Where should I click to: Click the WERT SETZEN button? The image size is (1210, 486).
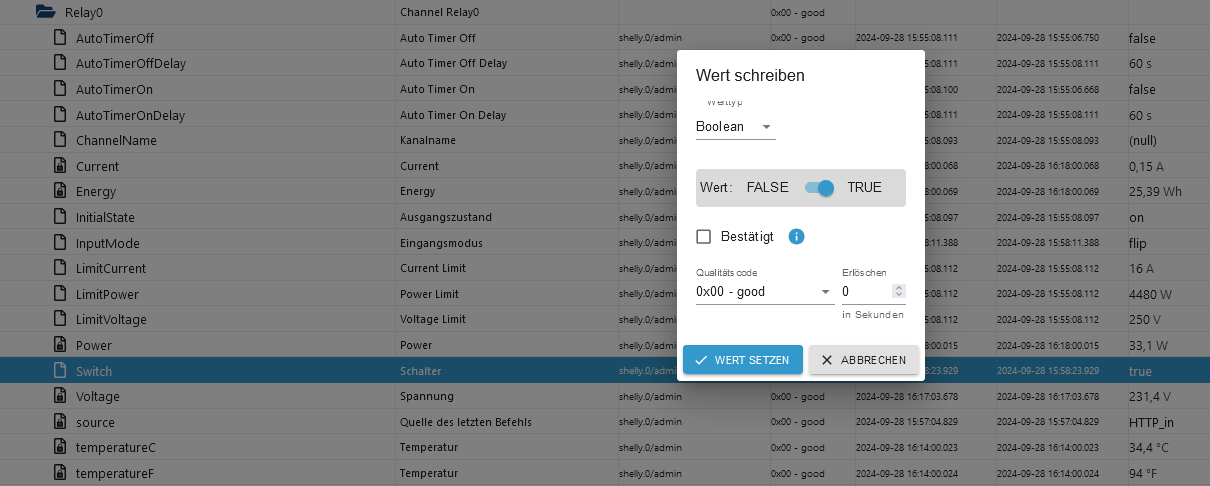point(743,360)
